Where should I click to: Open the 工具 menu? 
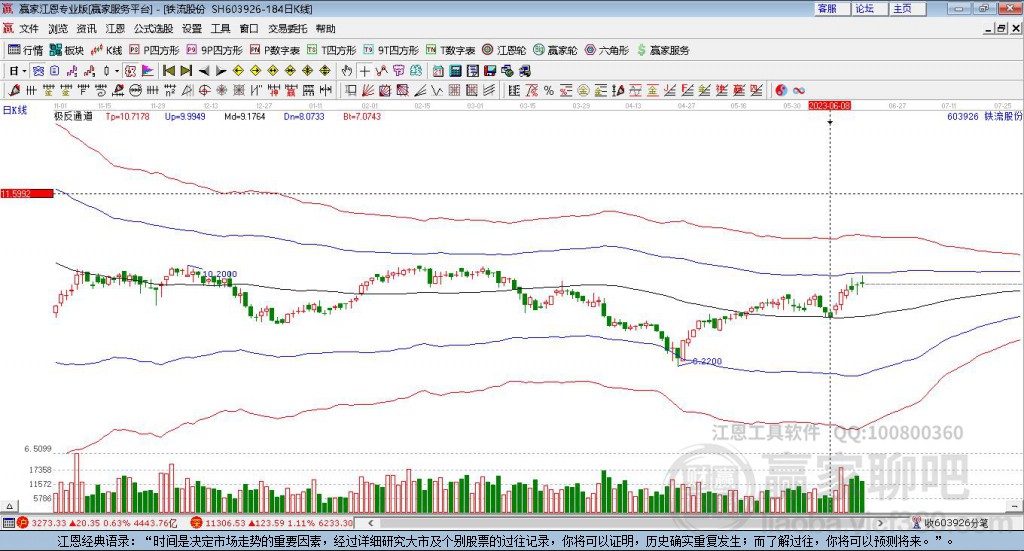pos(221,29)
